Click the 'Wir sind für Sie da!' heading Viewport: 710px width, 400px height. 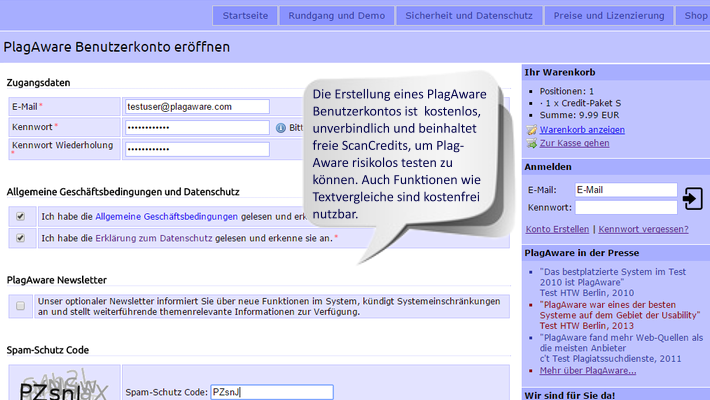[x=570, y=395]
